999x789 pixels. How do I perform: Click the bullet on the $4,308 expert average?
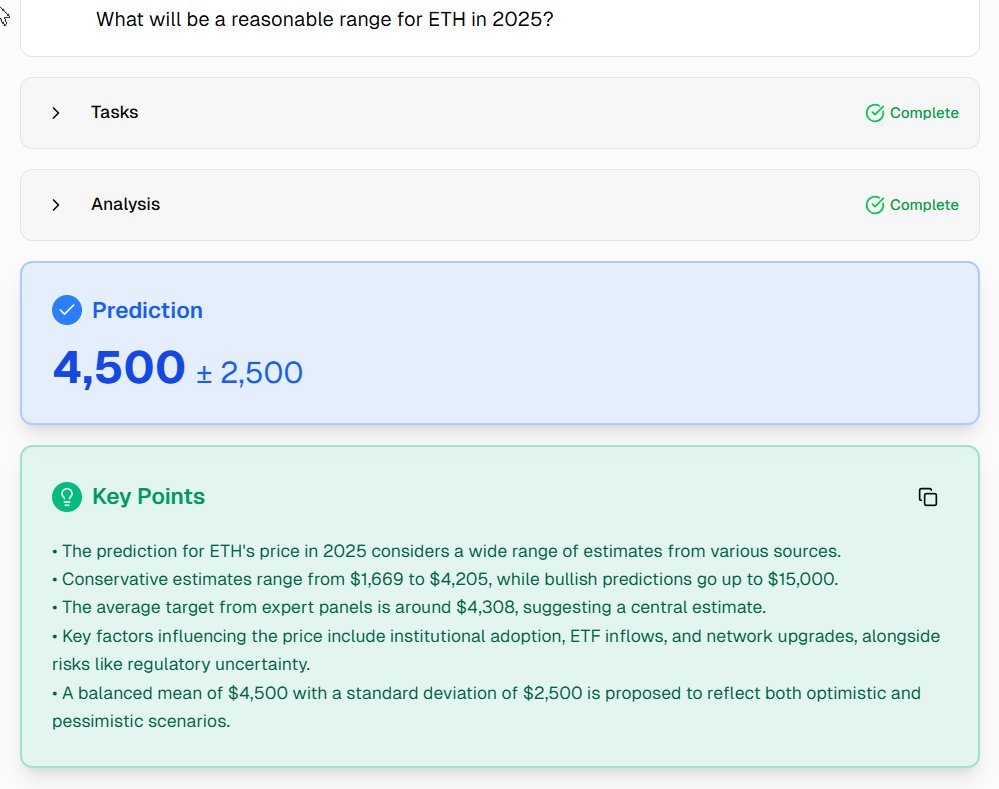(x=409, y=607)
